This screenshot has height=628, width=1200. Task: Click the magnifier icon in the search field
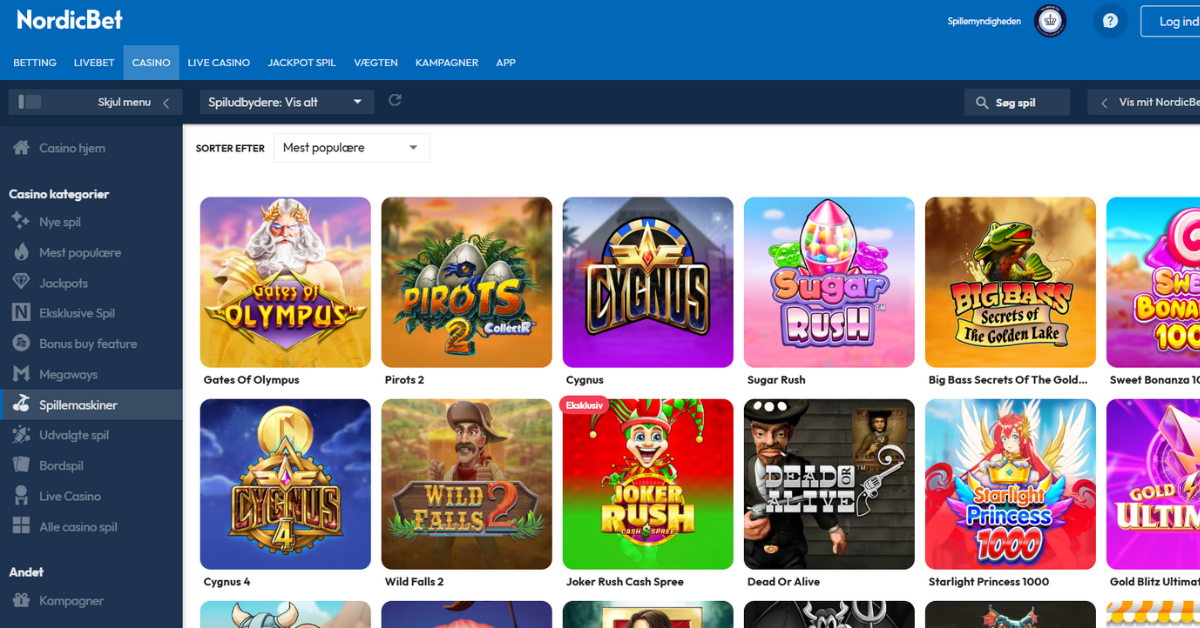[982, 102]
